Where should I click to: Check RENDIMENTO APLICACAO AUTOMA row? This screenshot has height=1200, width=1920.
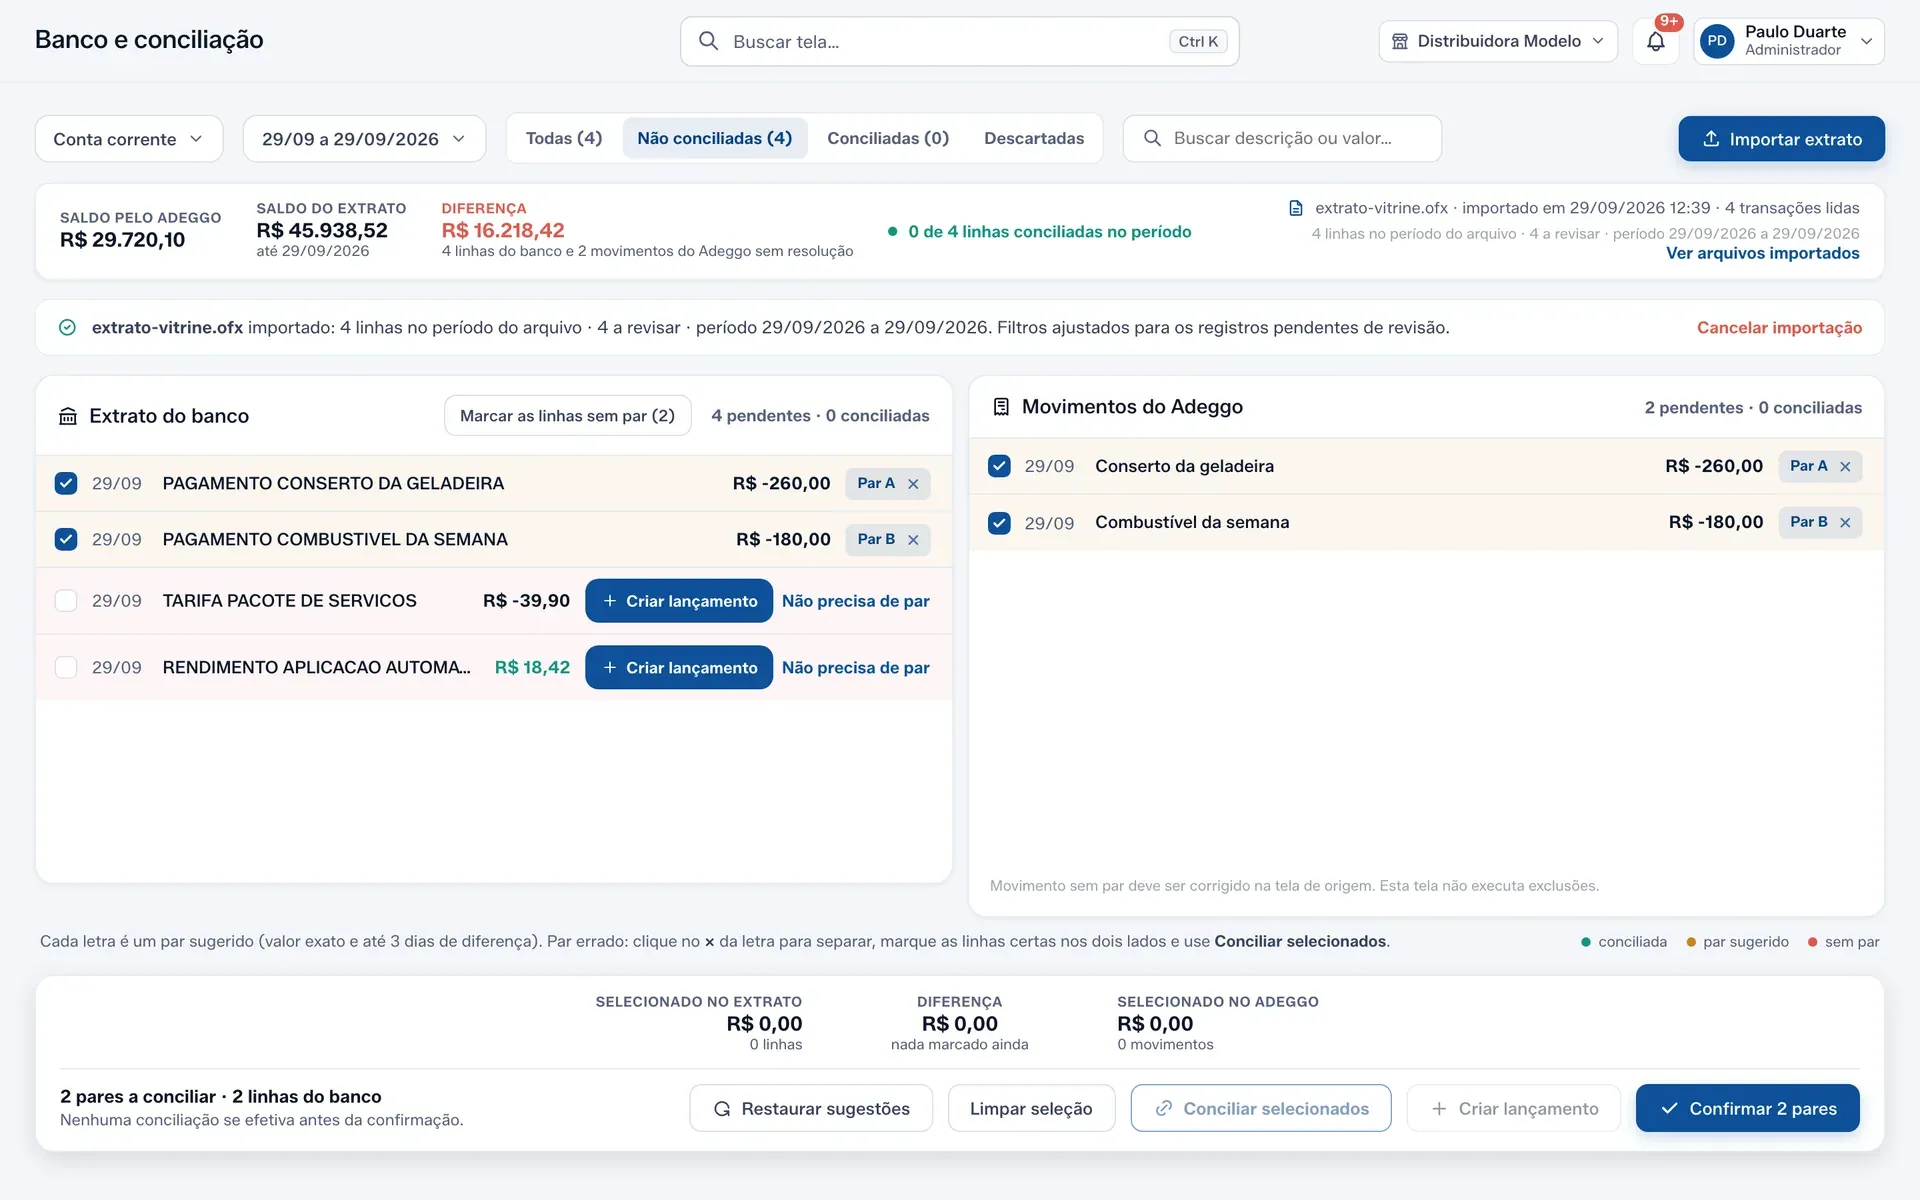click(x=66, y=668)
